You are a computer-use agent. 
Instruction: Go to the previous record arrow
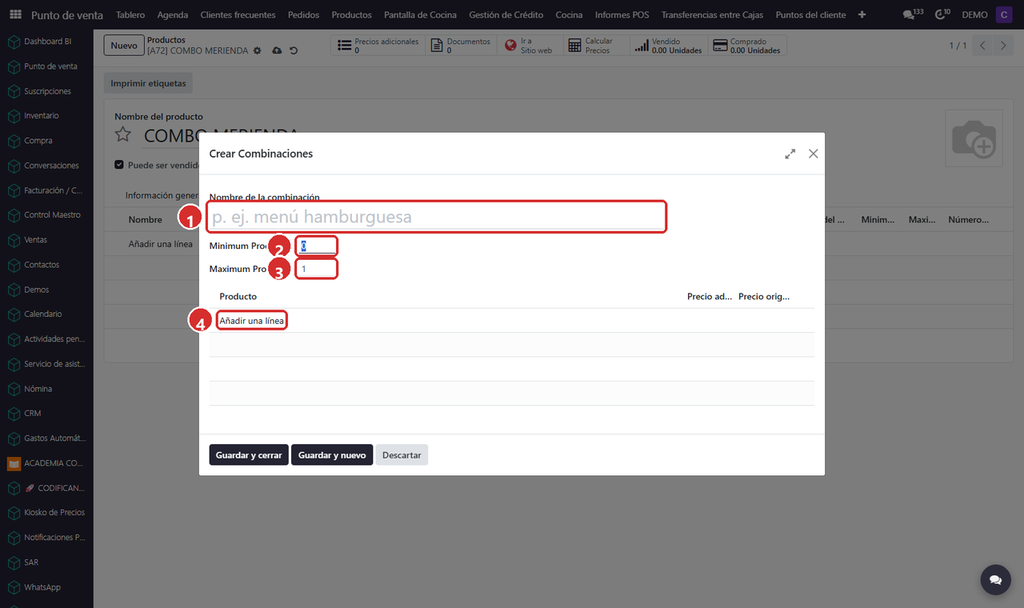pos(982,46)
